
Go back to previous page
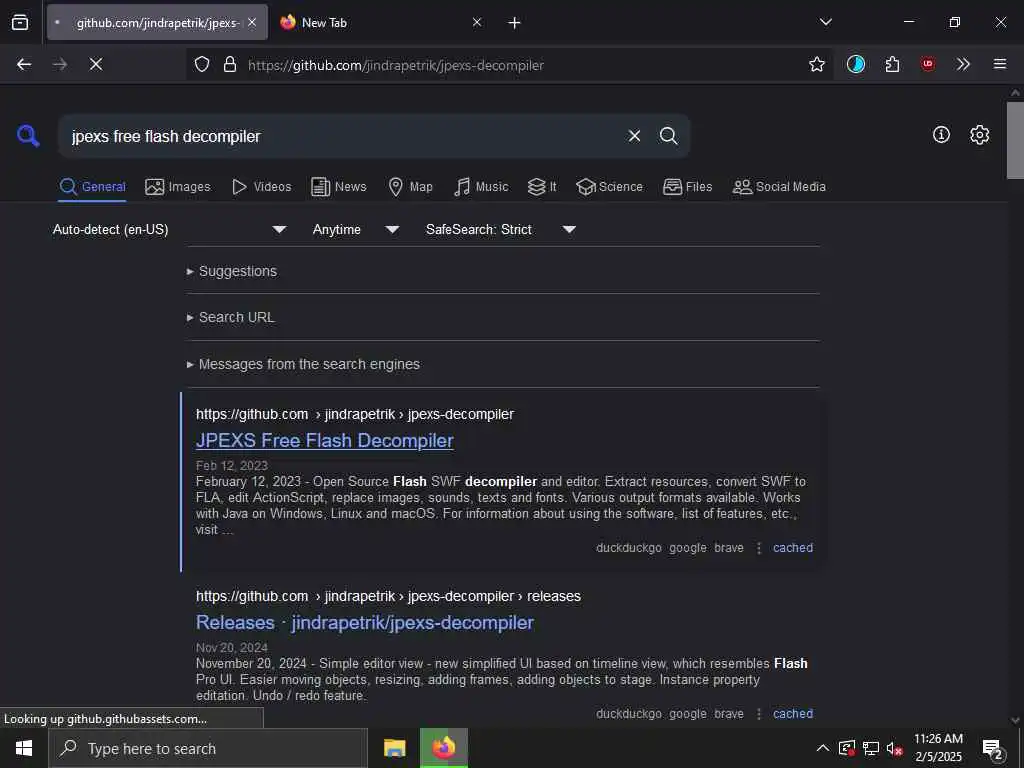24,64
